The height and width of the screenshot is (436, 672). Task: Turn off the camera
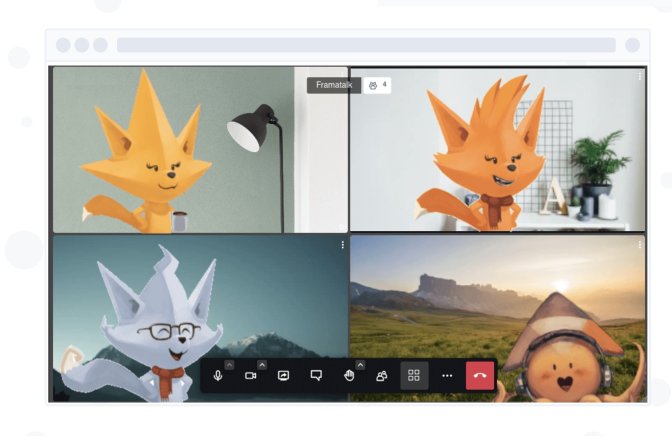251,376
